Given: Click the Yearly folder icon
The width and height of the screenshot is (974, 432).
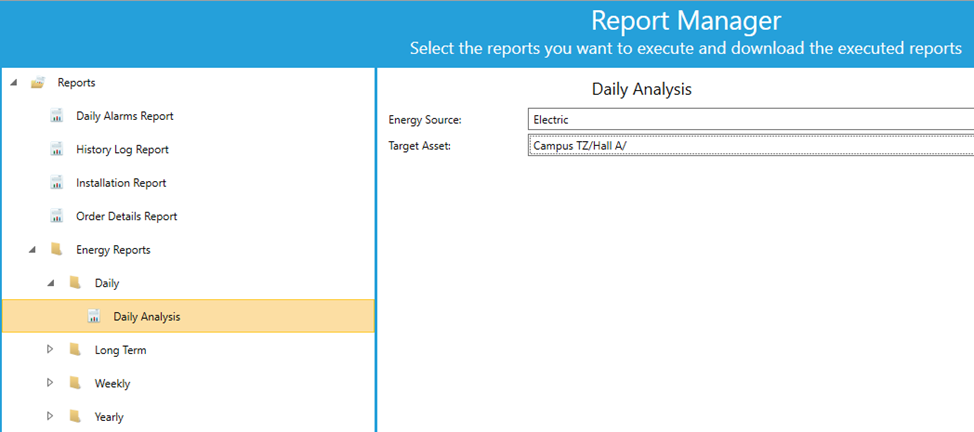Looking at the screenshot, I should 75,416.
